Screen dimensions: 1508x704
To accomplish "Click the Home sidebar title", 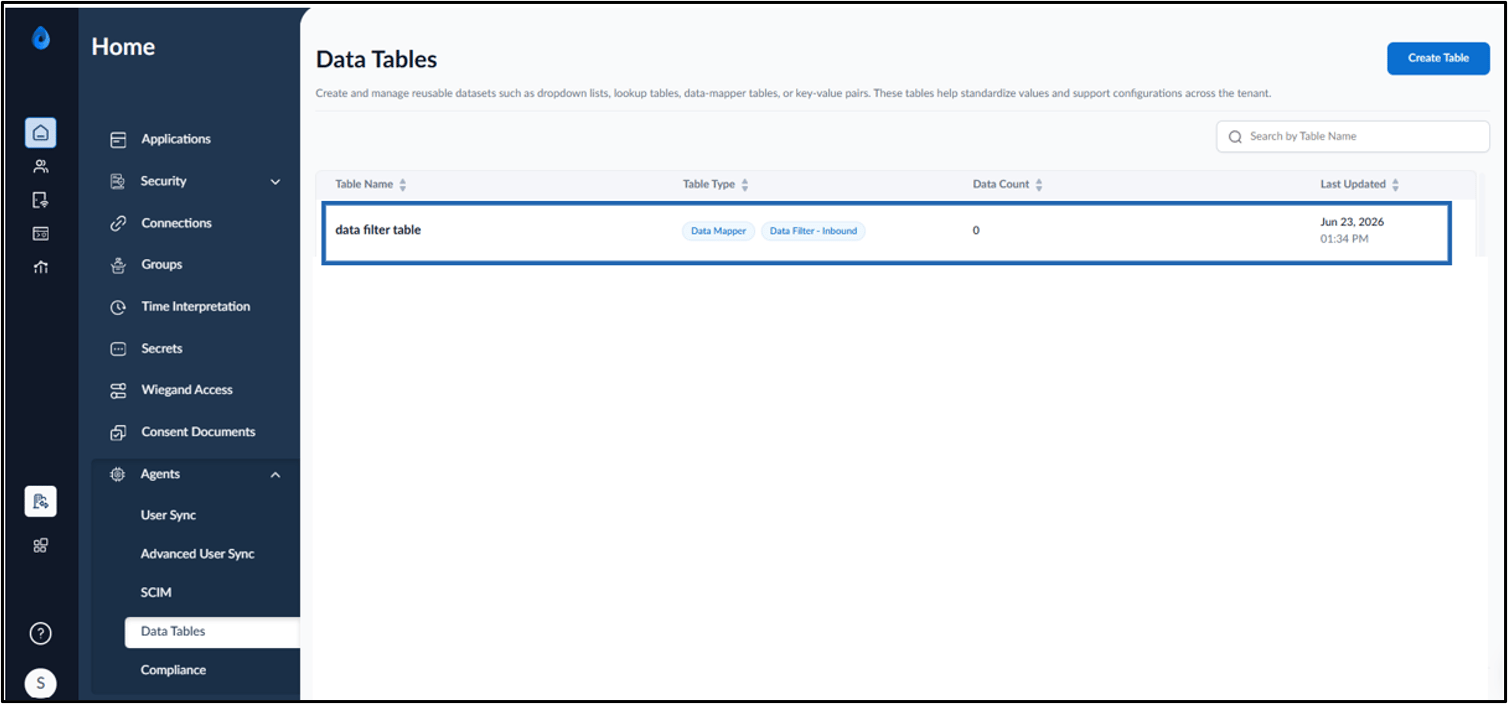I will [123, 47].
